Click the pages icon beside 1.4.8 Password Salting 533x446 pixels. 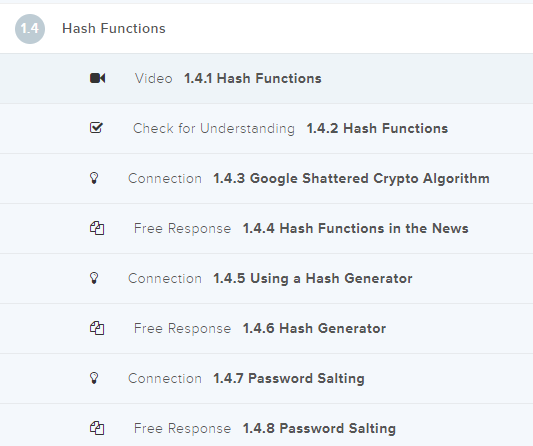coord(97,428)
